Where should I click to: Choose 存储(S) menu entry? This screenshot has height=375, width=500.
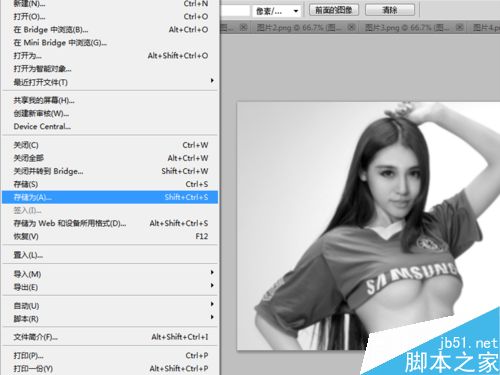click(x=110, y=184)
